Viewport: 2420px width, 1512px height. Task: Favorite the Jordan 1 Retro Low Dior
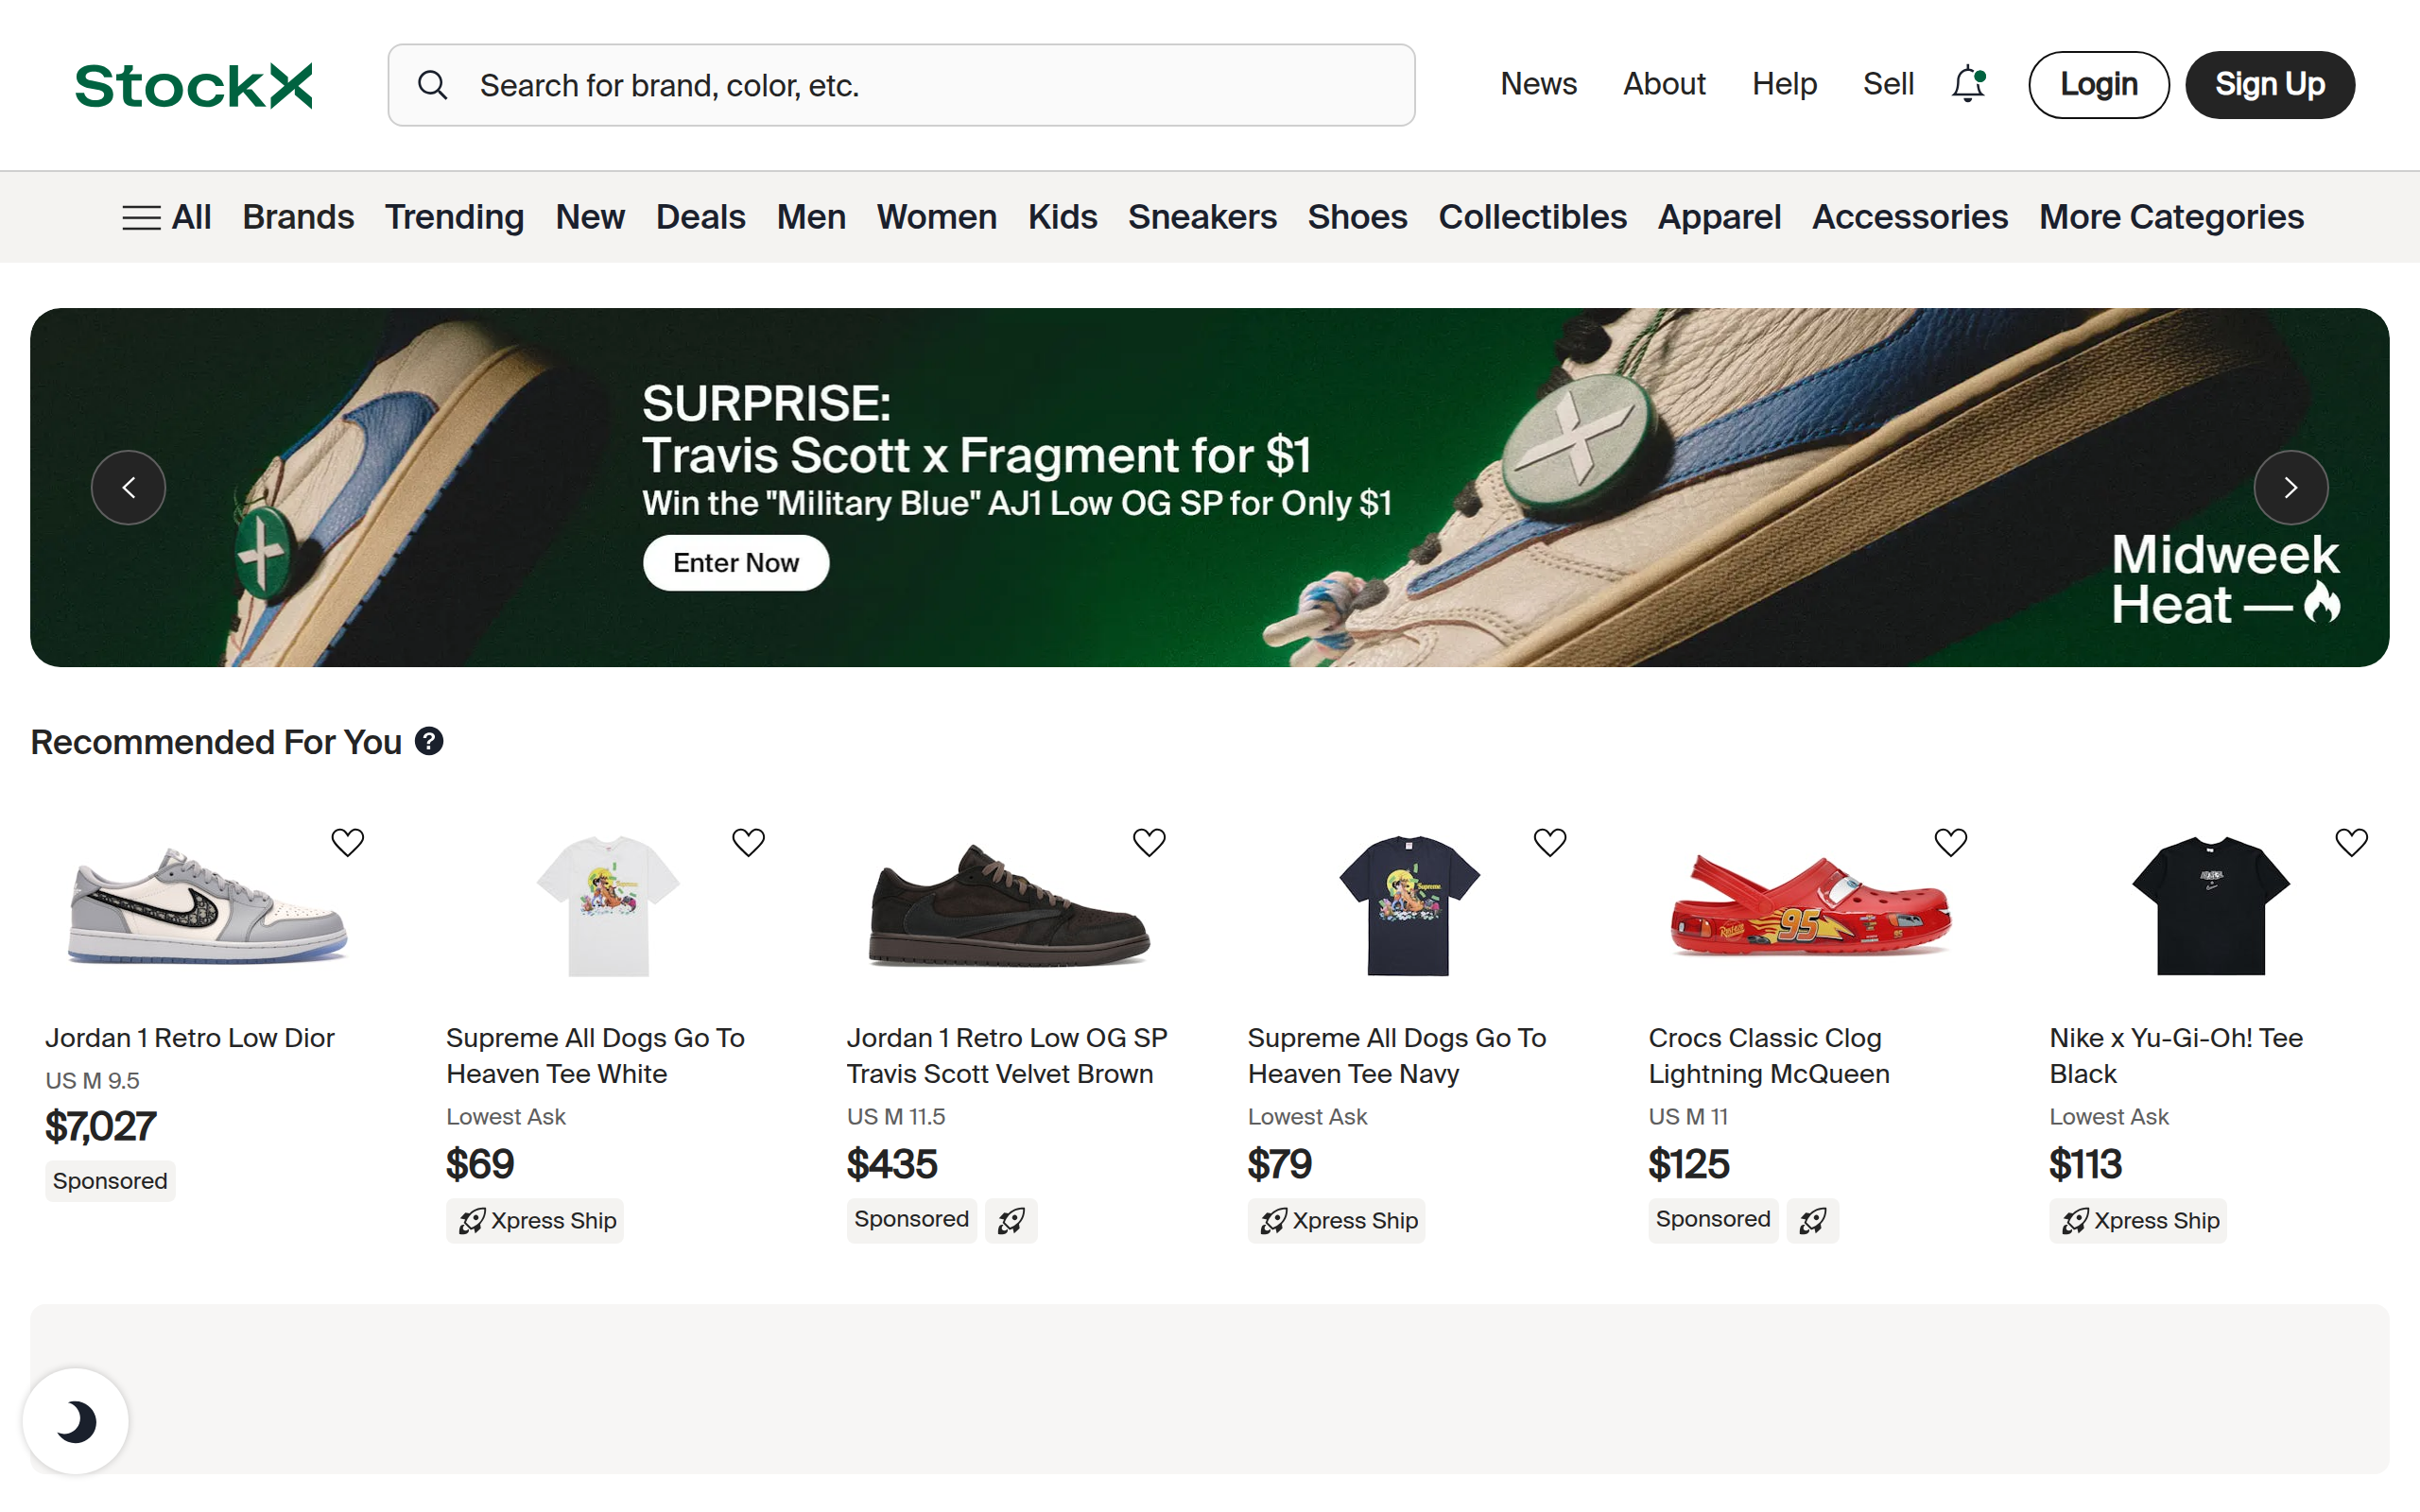click(347, 842)
